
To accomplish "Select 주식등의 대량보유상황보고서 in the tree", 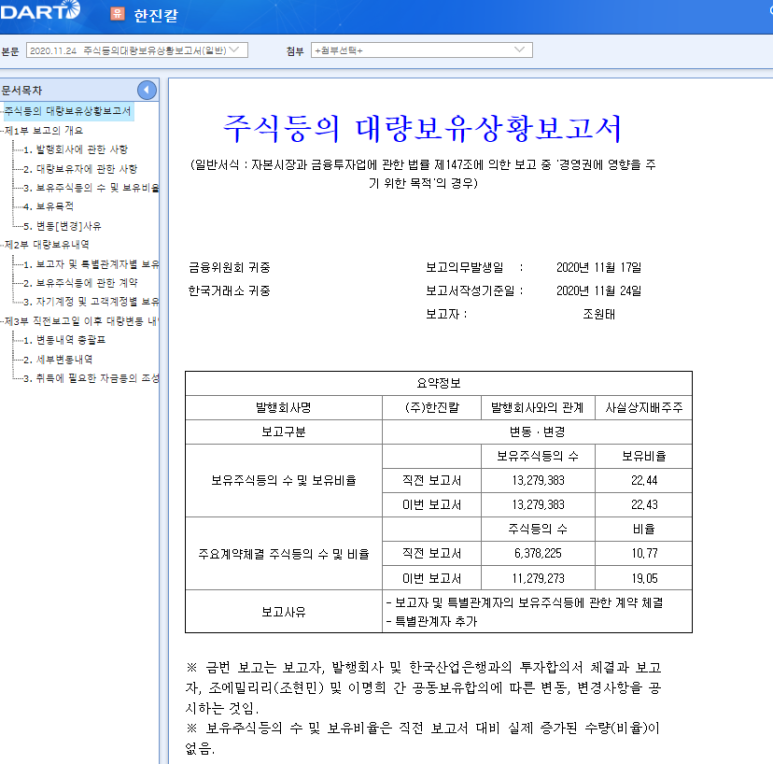I will [68, 111].
